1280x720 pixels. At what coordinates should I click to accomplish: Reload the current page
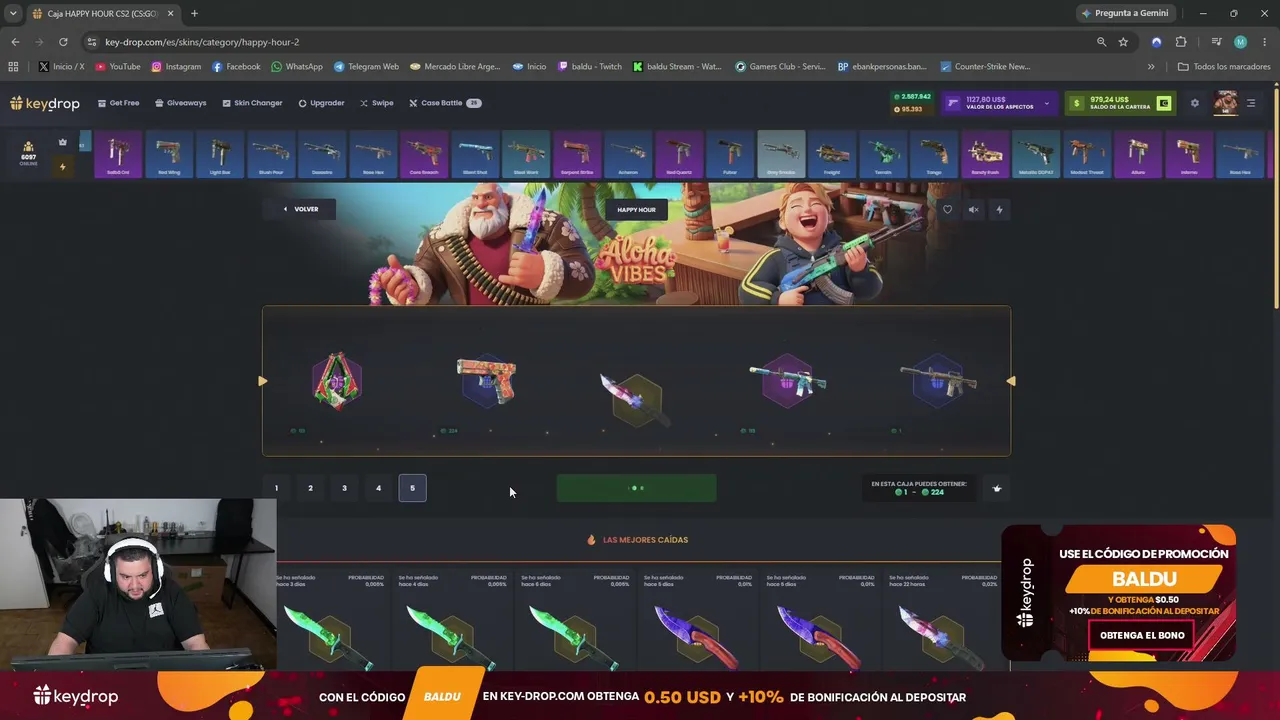coord(63,42)
